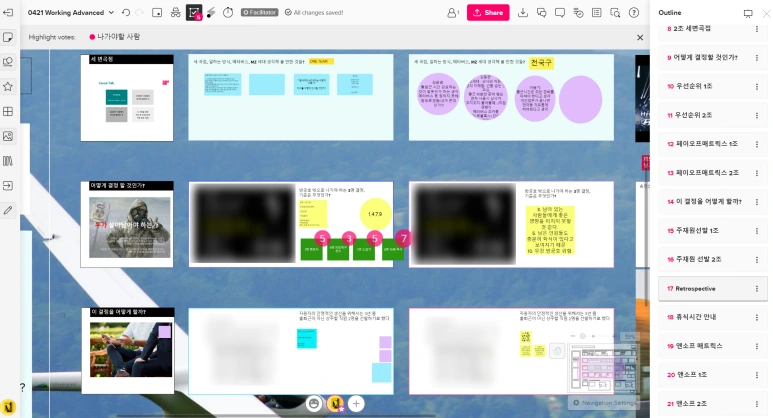Open the emoji reactions button at bottom
773x418 pixels.
pos(314,404)
